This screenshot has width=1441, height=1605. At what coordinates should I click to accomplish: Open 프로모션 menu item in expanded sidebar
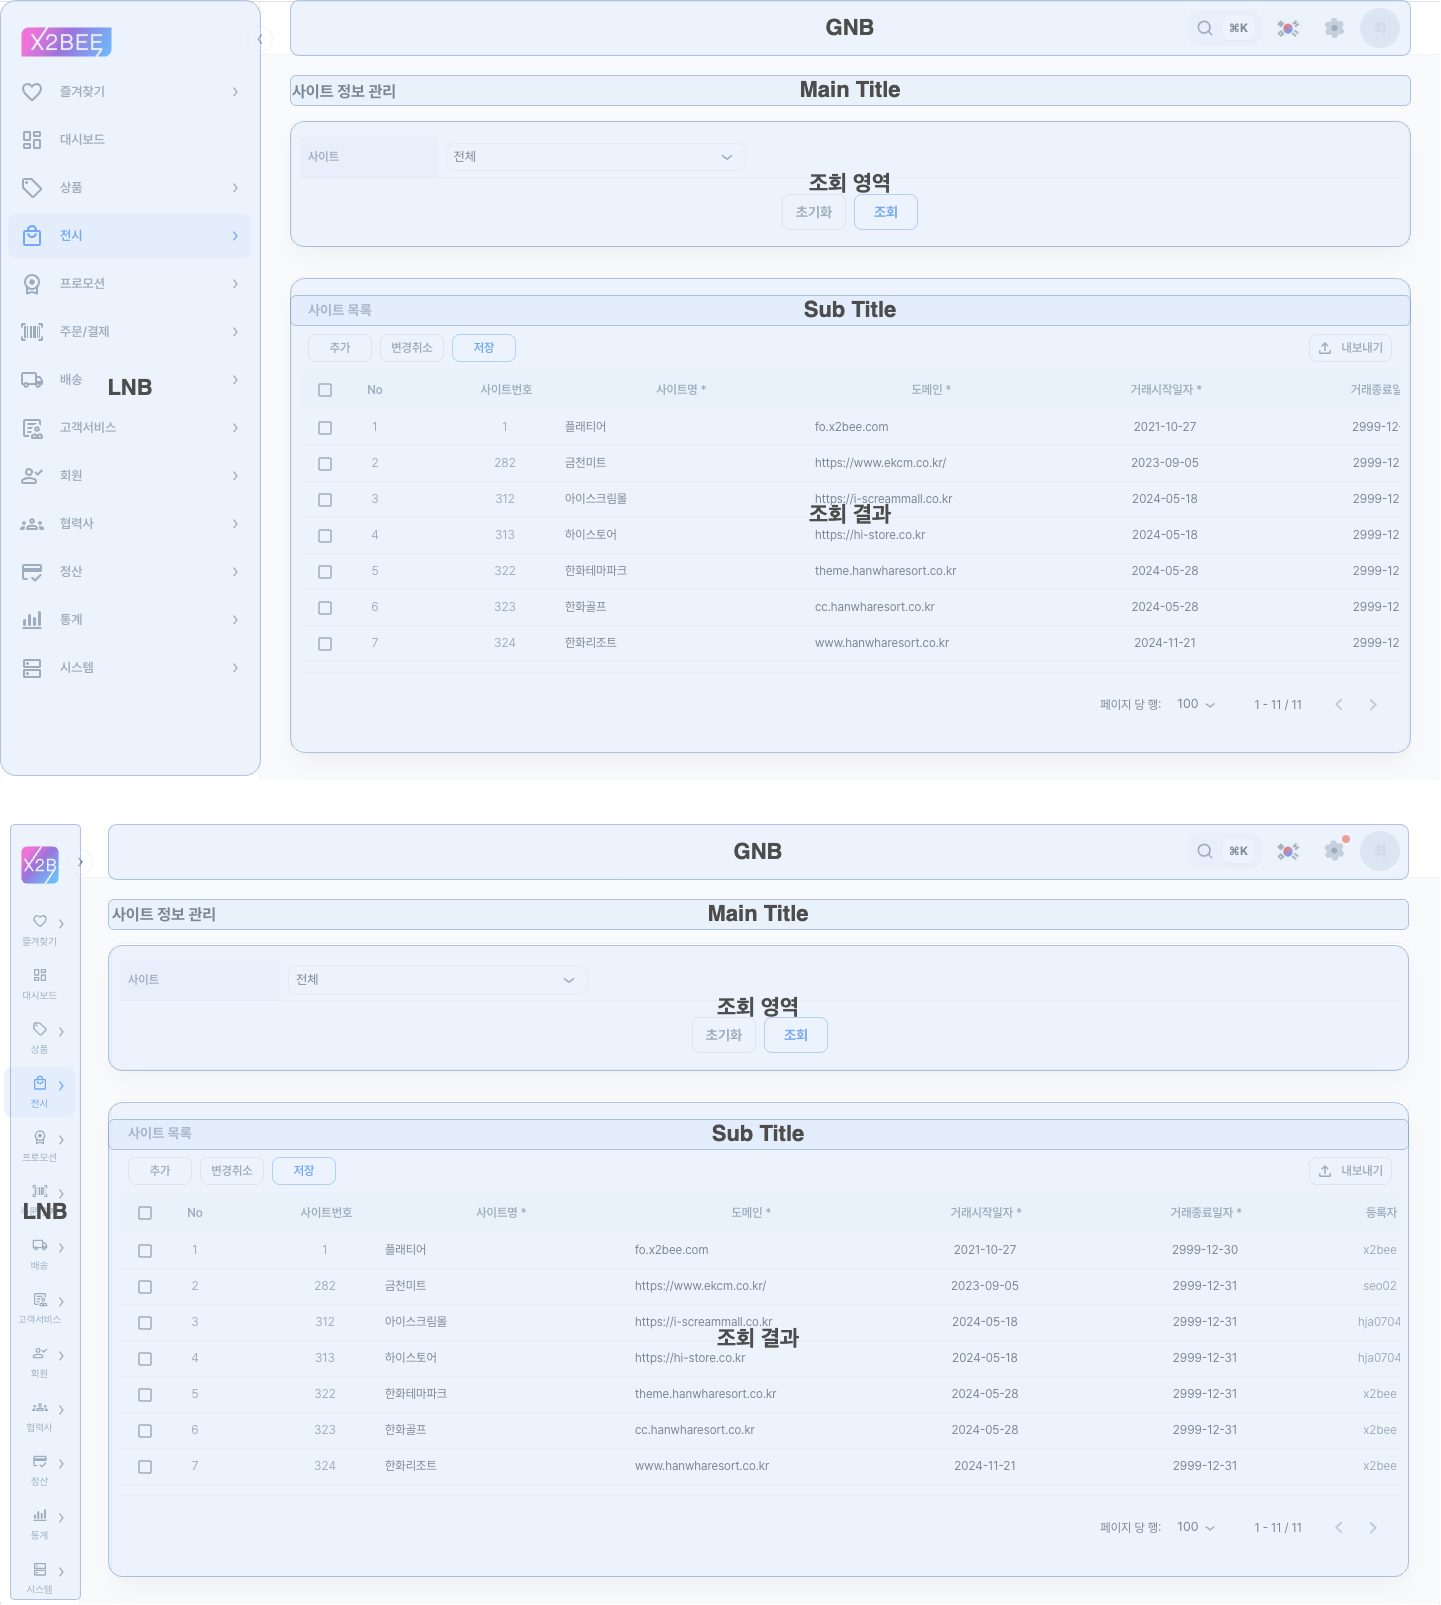(x=82, y=284)
